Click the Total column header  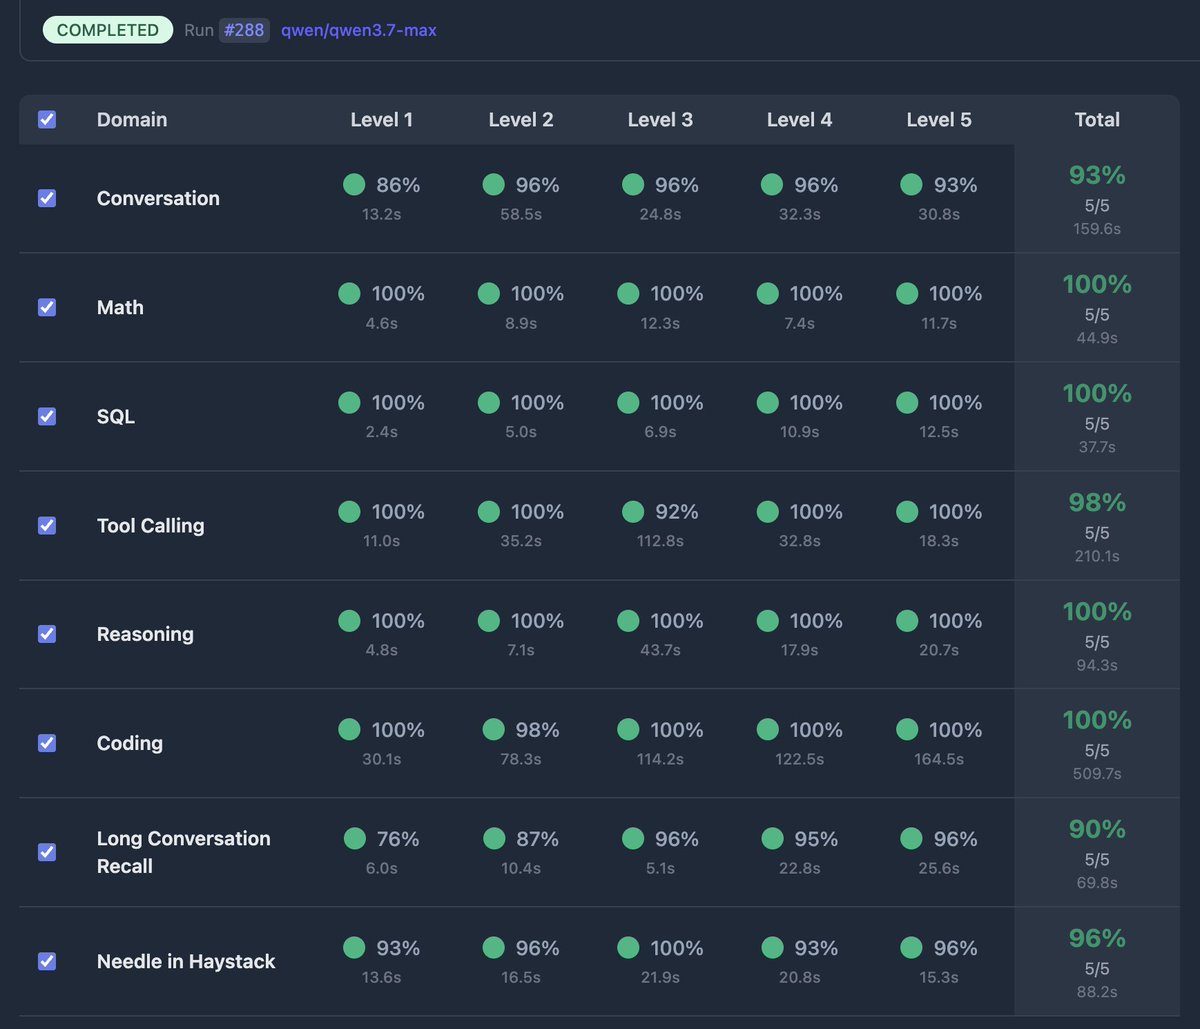coord(1097,120)
